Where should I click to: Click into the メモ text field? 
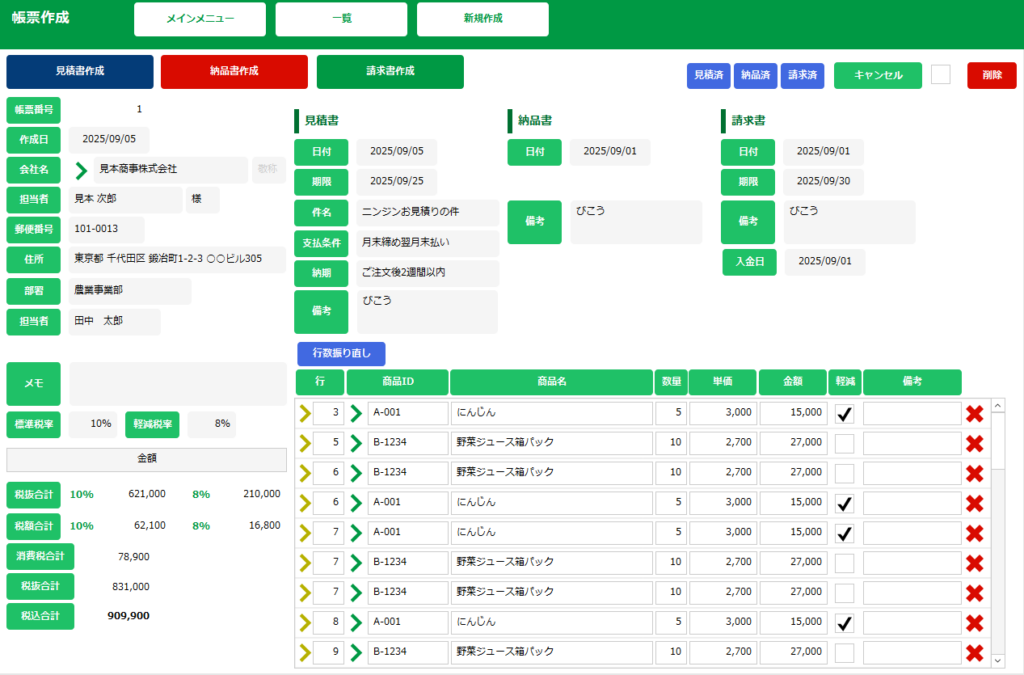[x=177, y=383]
